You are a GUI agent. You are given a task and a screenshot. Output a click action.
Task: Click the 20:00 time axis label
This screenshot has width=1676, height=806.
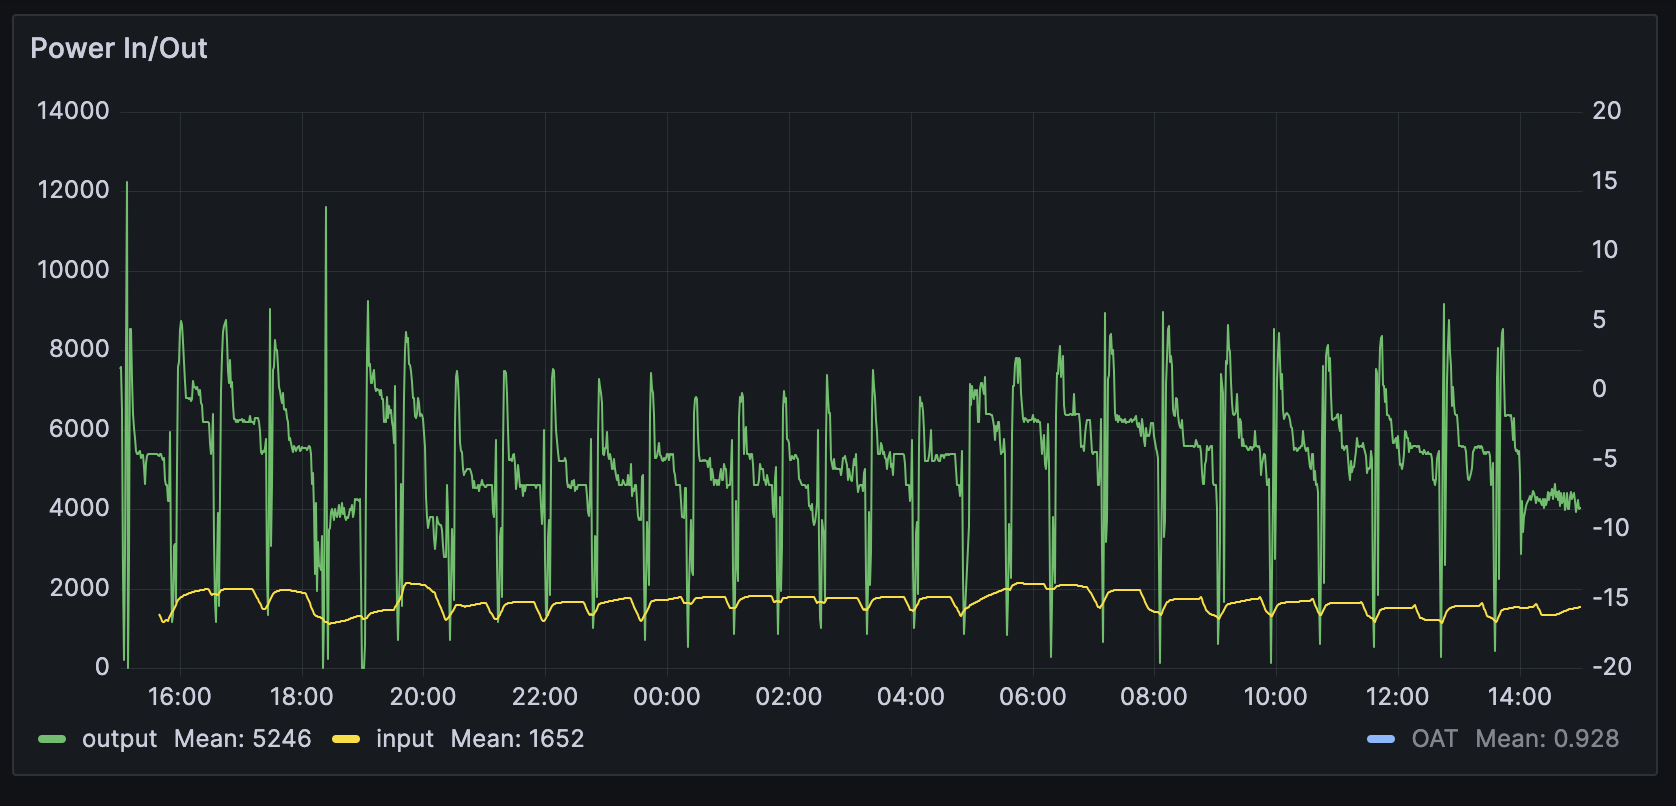423,696
